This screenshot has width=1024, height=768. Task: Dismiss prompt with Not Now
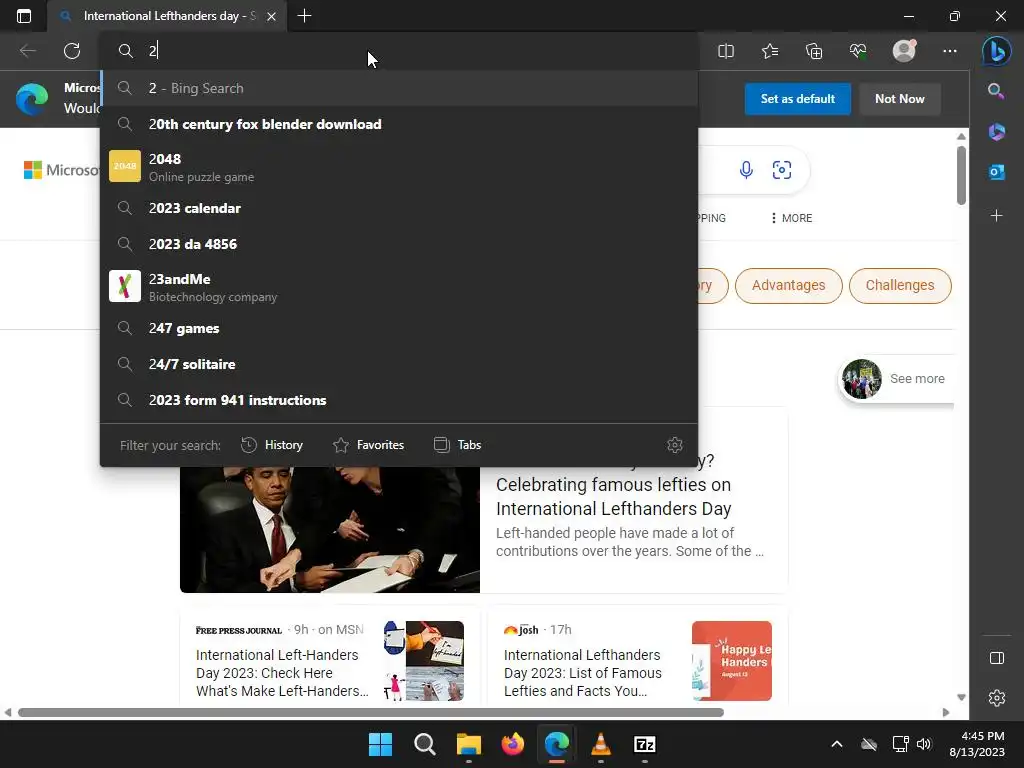click(x=900, y=99)
